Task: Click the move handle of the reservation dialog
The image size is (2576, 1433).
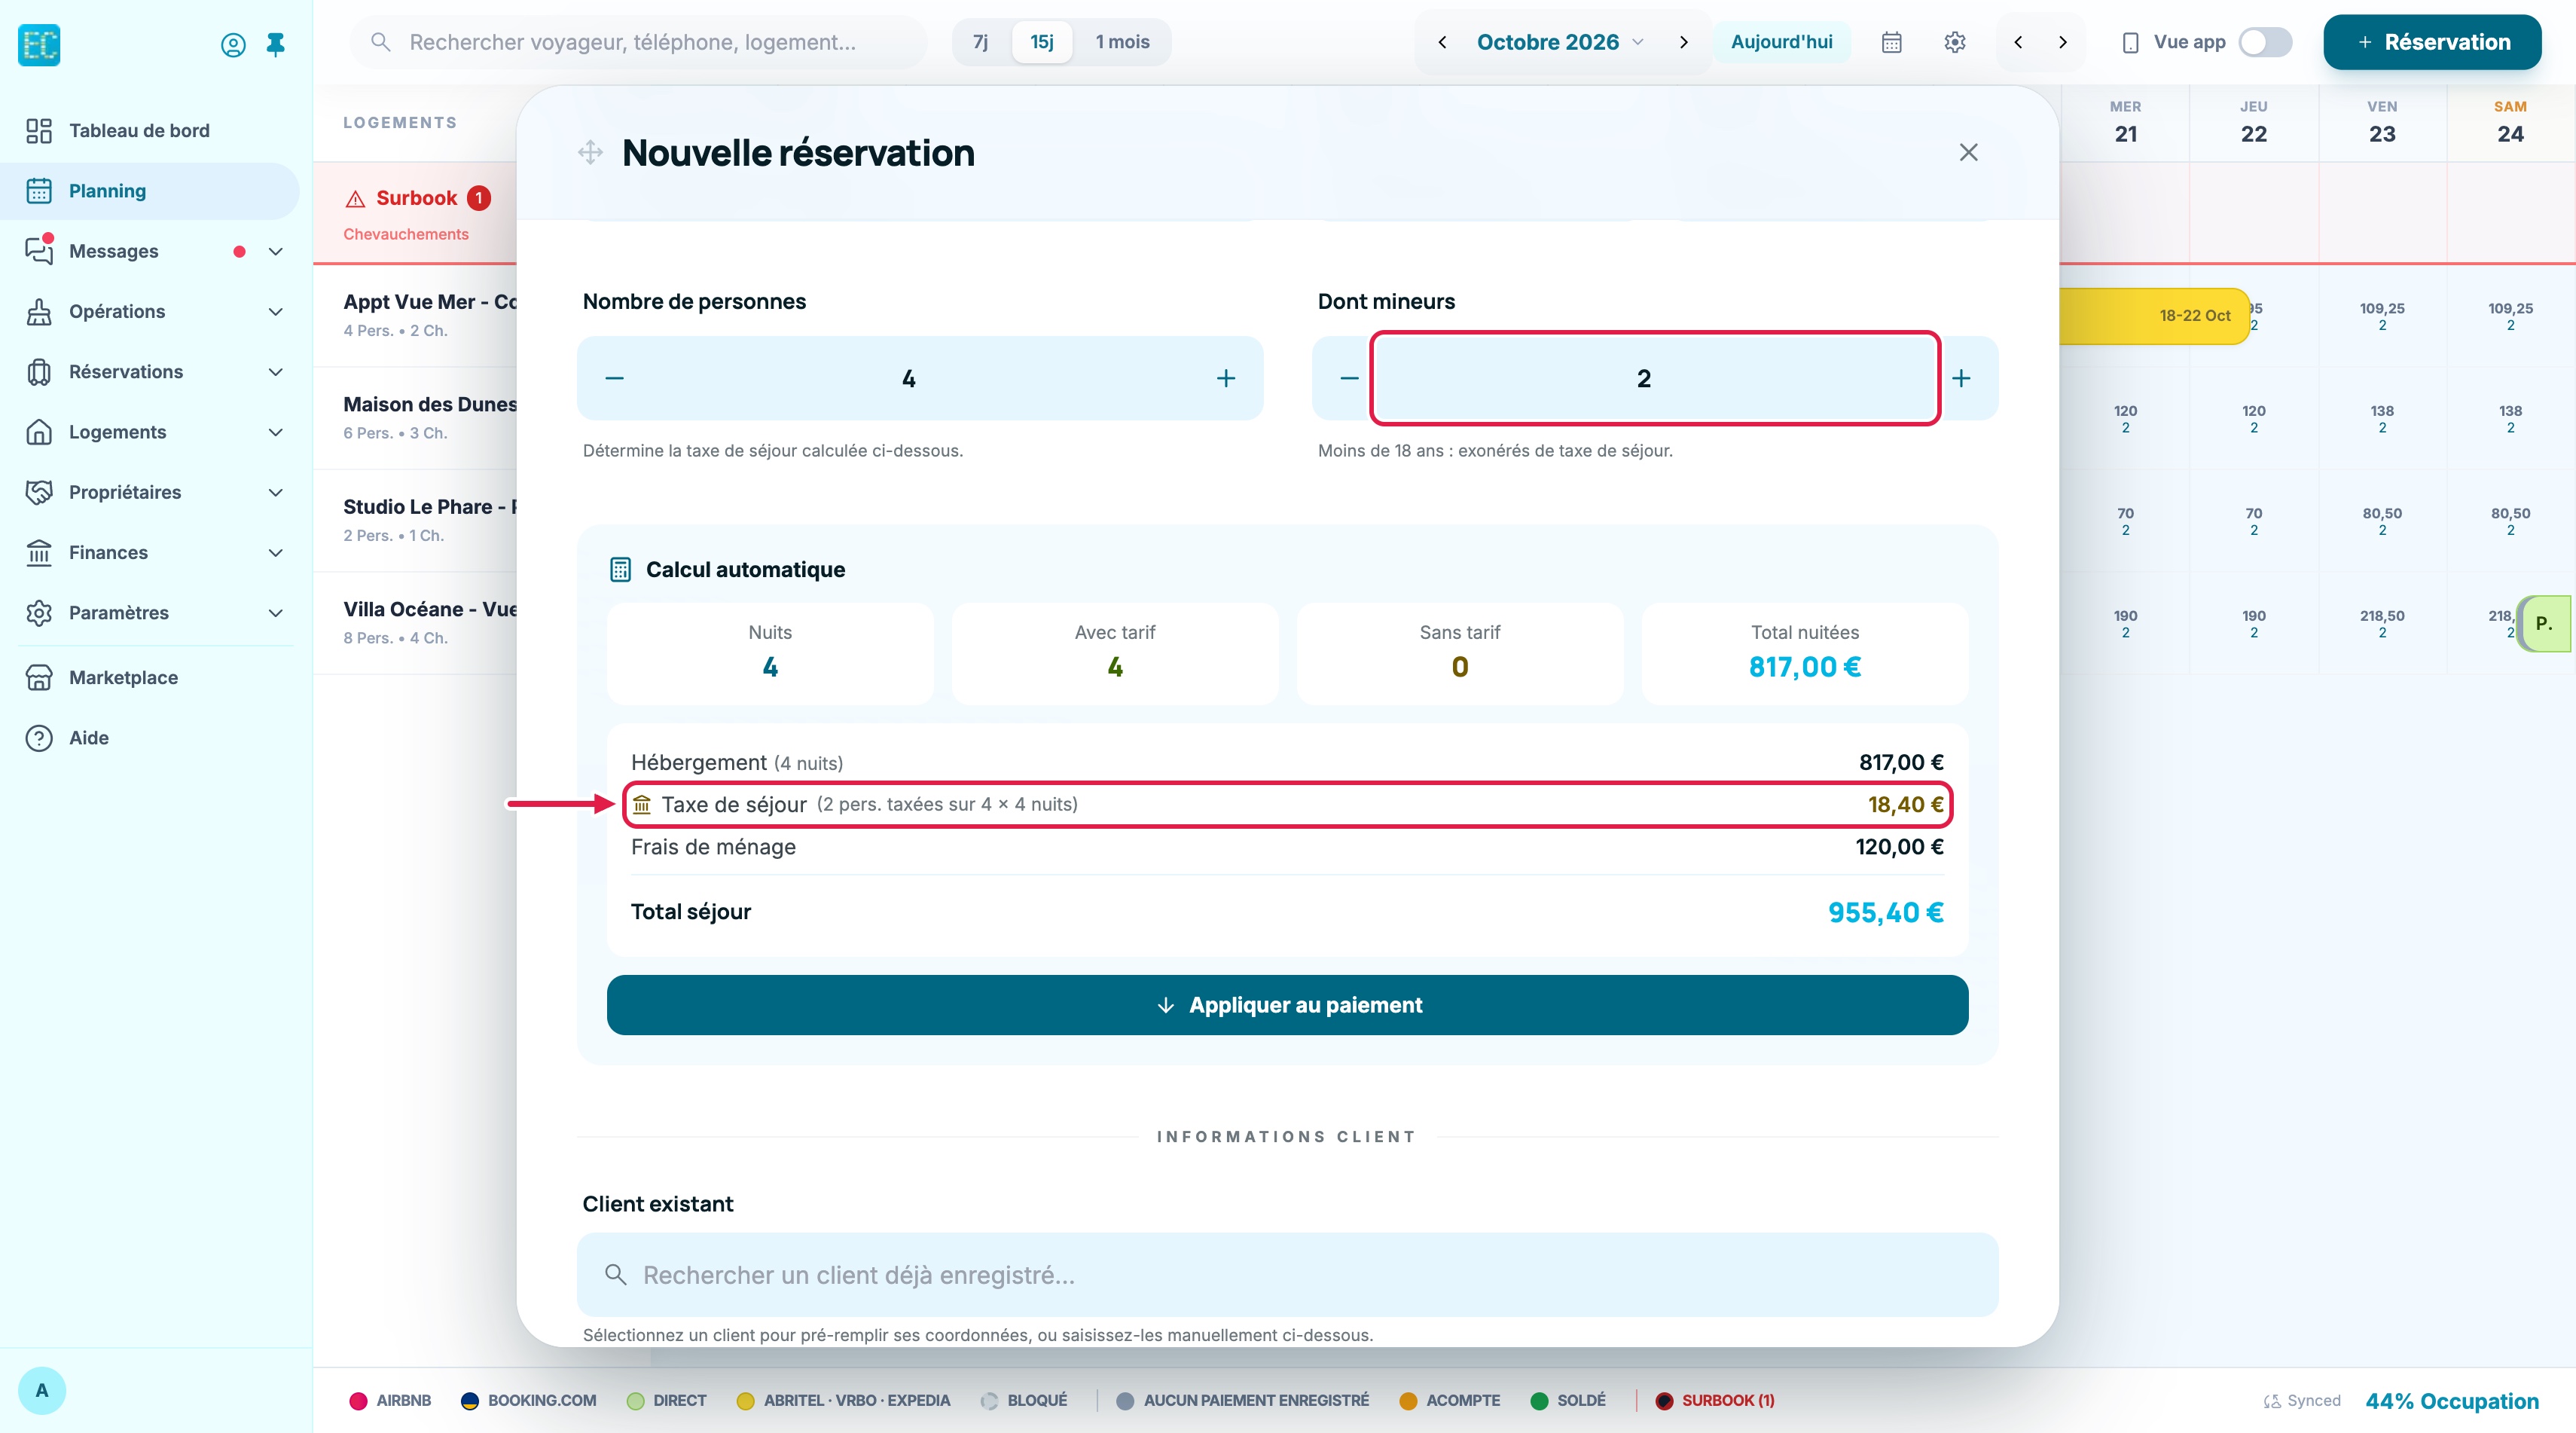Action: coord(590,152)
